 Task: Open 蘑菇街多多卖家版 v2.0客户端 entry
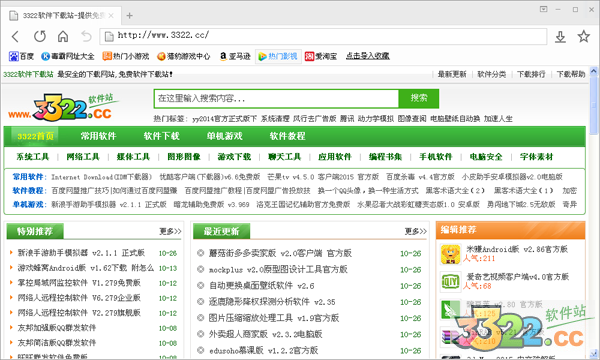click(280, 253)
